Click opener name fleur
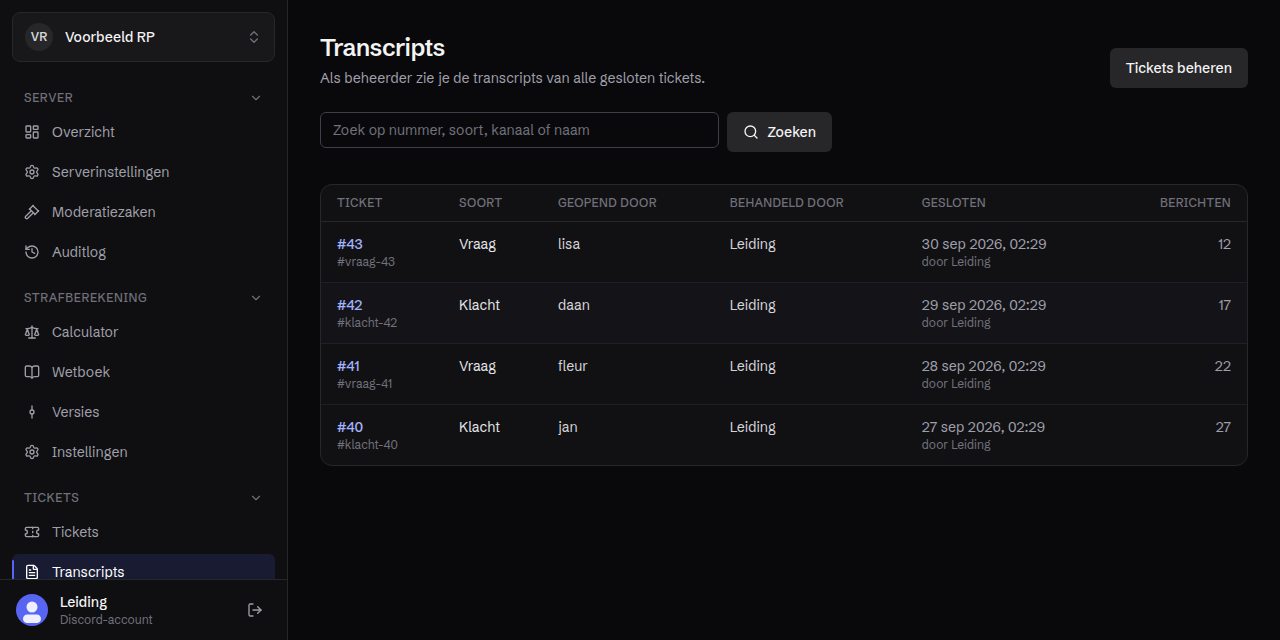The width and height of the screenshot is (1280, 640). pos(573,366)
